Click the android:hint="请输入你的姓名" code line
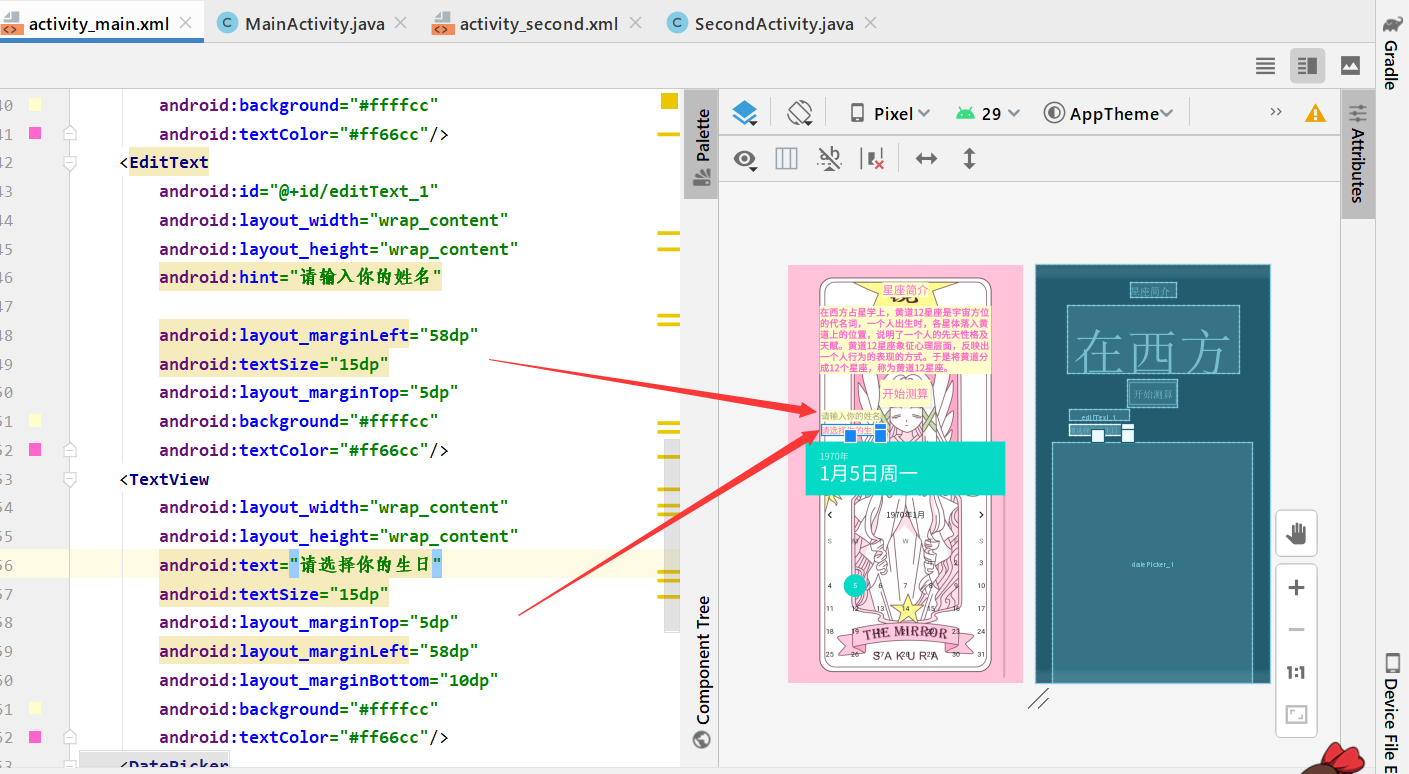The width and height of the screenshot is (1409, 774). [300, 277]
